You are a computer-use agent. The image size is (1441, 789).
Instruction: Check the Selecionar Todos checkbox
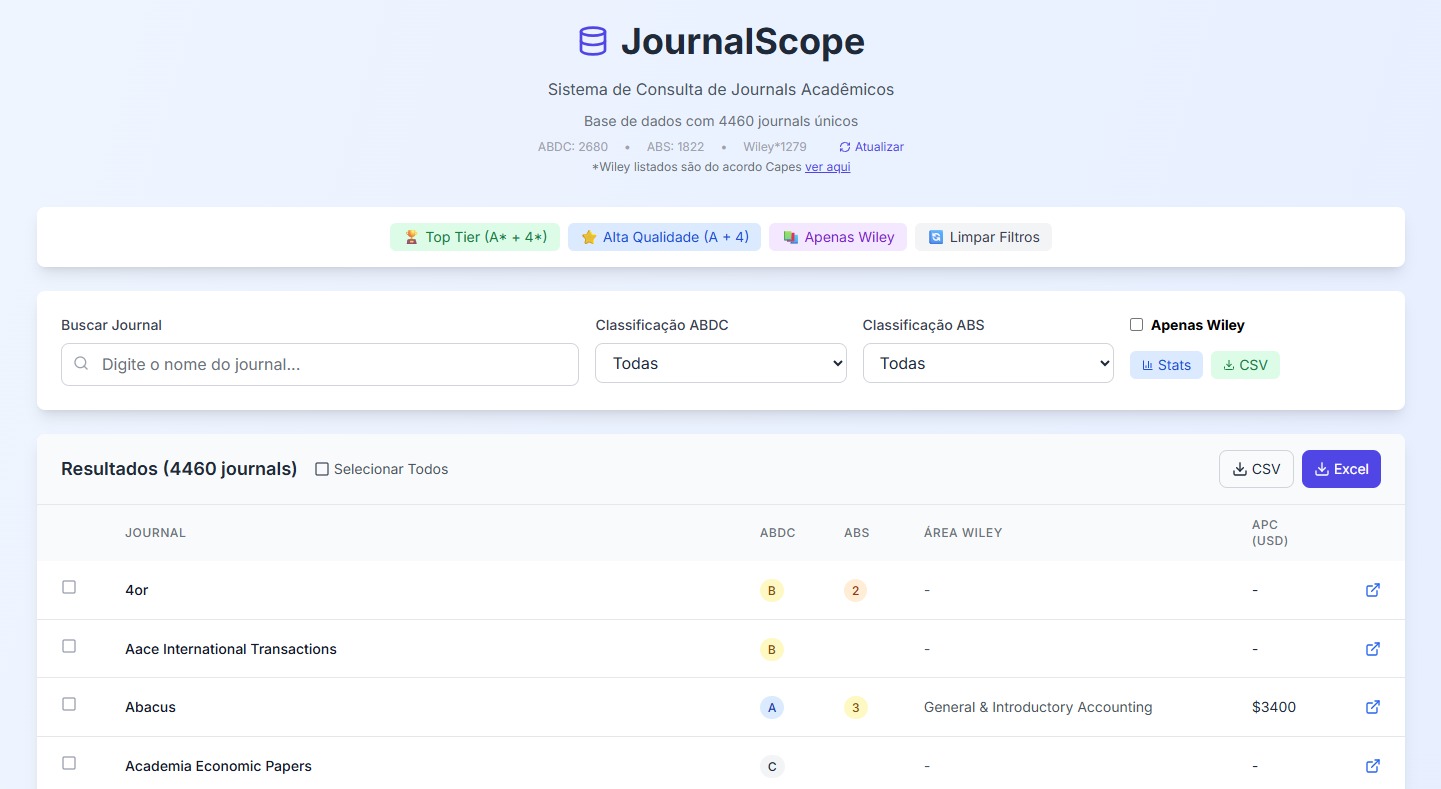click(322, 469)
